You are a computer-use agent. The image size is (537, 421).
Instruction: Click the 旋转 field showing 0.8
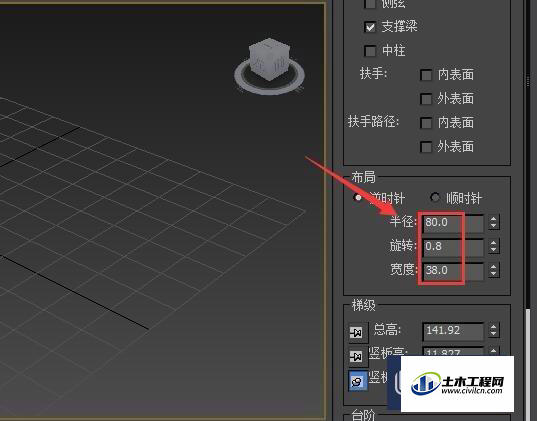(453, 247)
